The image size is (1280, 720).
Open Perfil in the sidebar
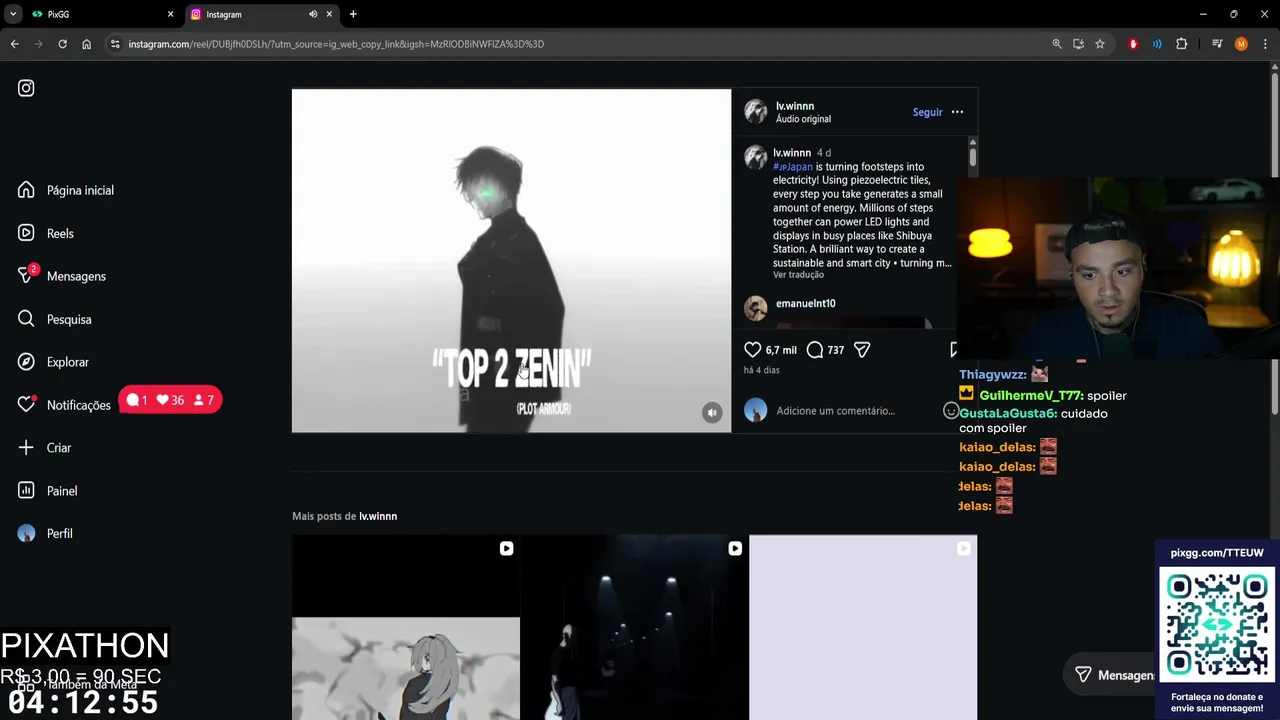coord(46,533)
